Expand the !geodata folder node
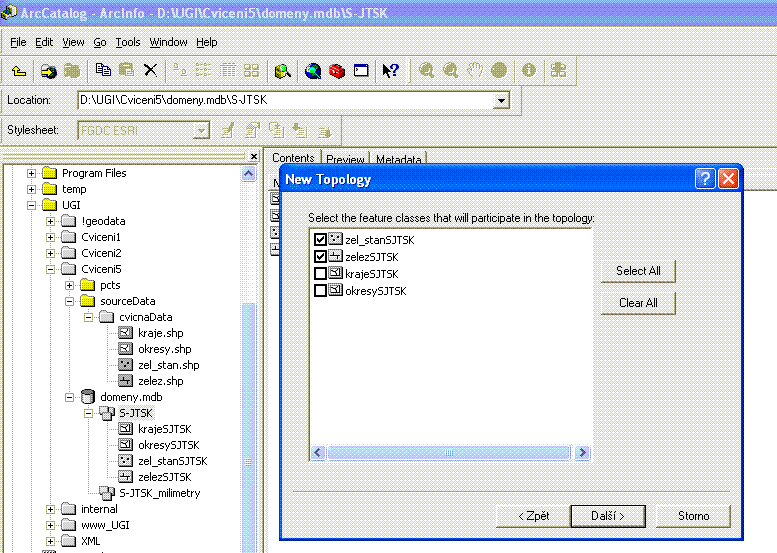 tap(50, 221)
